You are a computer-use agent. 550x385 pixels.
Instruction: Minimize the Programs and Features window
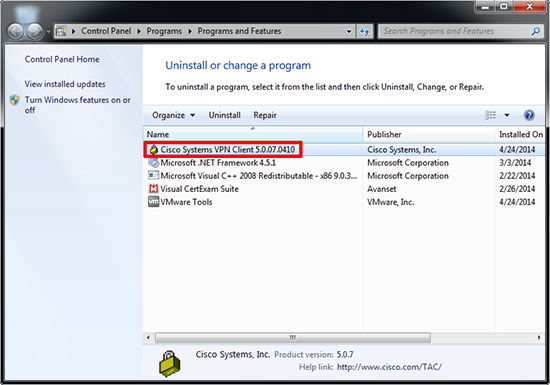(x=485, y=7)
